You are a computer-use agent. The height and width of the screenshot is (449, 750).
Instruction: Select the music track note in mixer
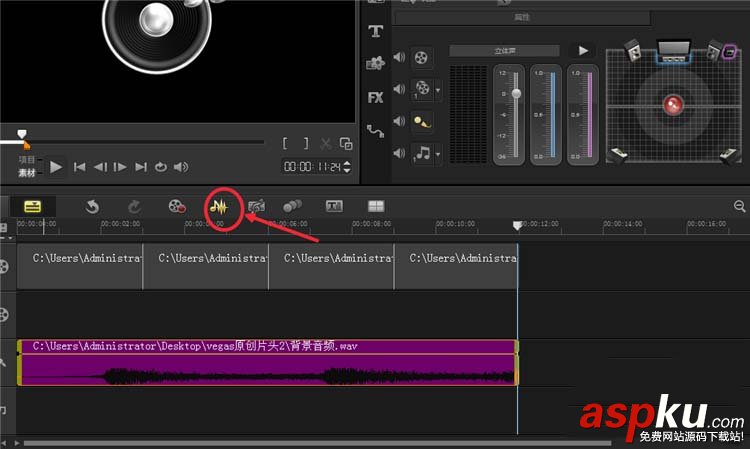(423, 153)
